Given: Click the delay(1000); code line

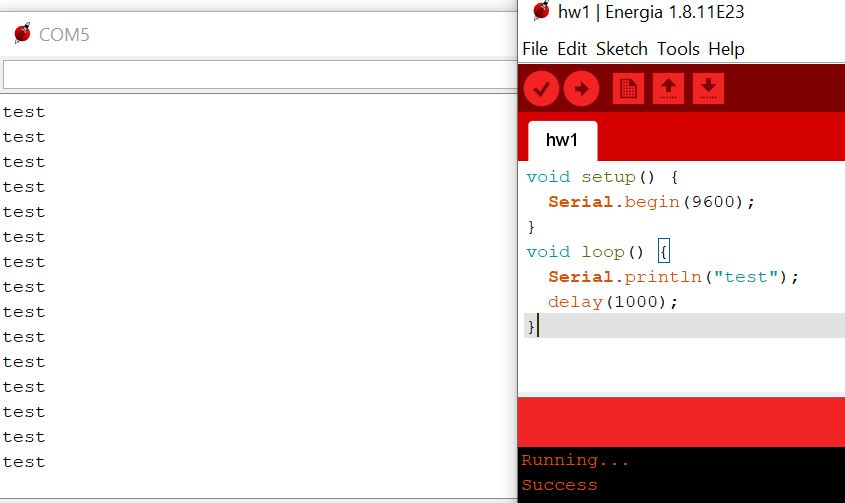Looking at the screenshot, I should [x=613, y=301].
